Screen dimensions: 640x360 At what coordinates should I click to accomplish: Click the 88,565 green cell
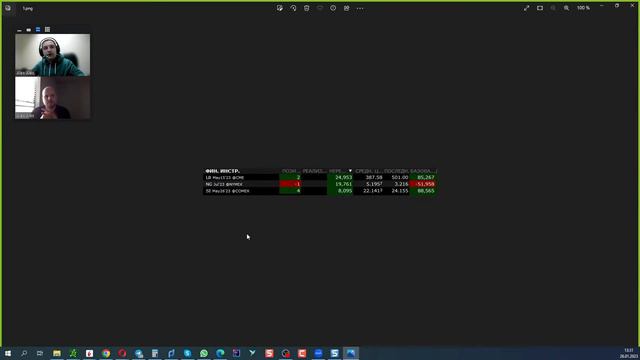pyautogui.click(x=423, y=191)
